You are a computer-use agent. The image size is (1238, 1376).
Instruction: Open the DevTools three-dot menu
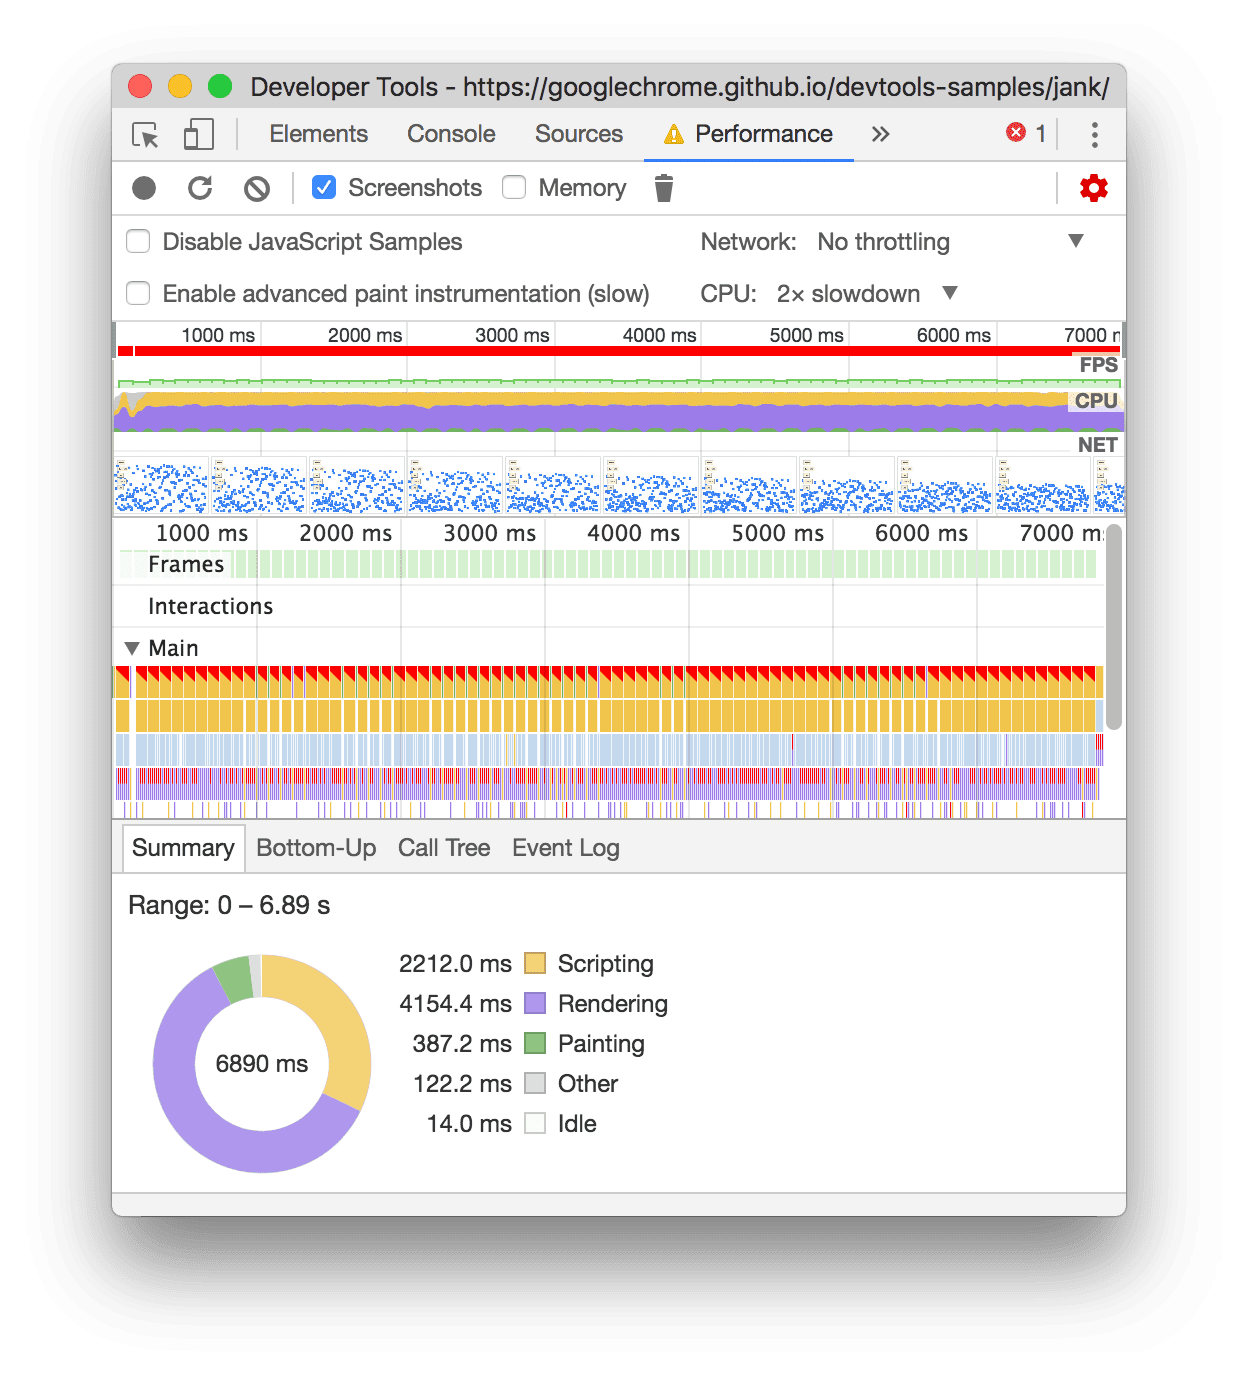pos(1095,133)
